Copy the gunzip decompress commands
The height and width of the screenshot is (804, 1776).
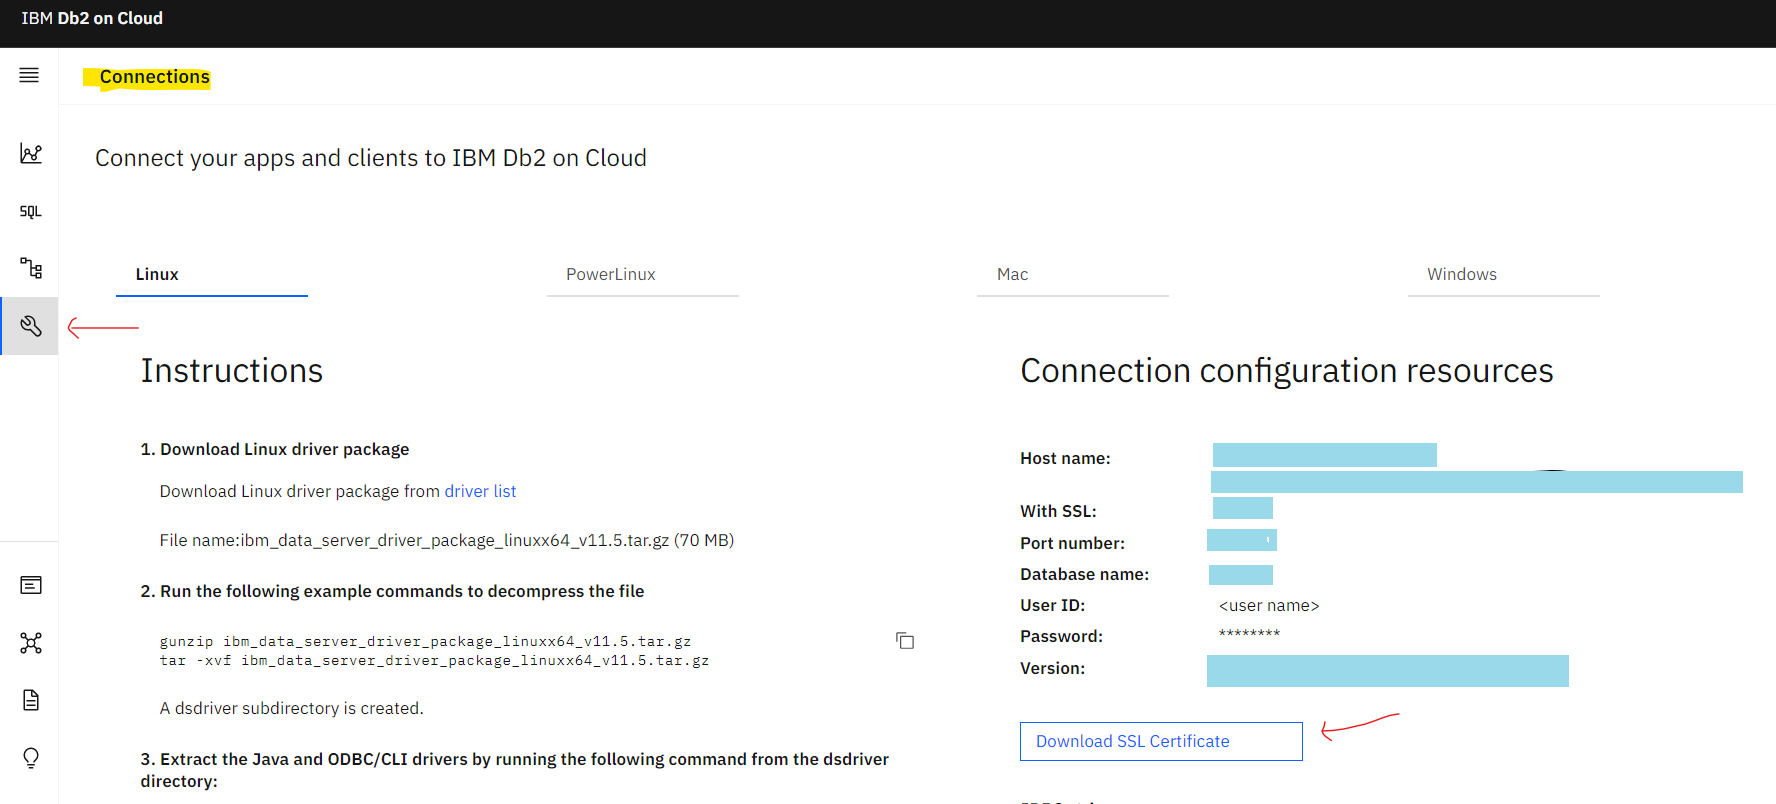(x=905, y=641)
